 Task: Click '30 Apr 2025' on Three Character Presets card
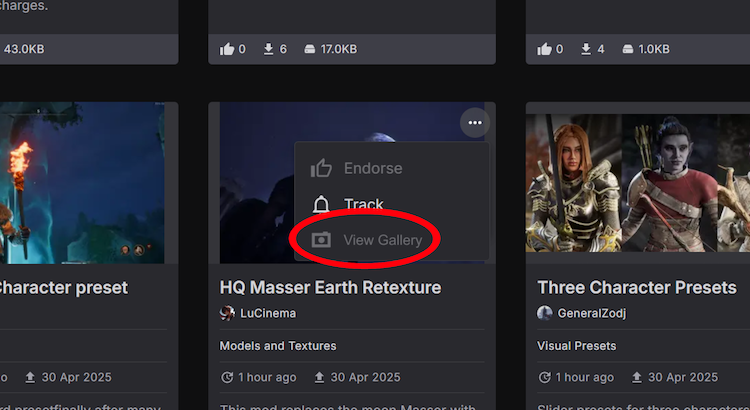[683, 377]
